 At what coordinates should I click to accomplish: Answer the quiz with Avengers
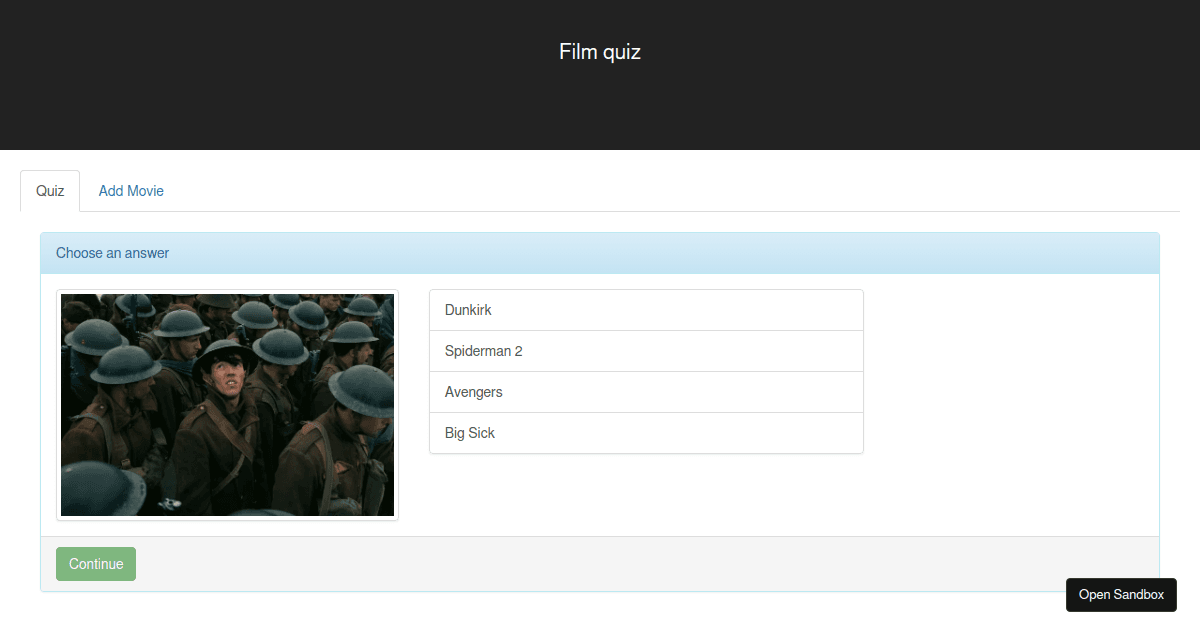coord(646,392)
